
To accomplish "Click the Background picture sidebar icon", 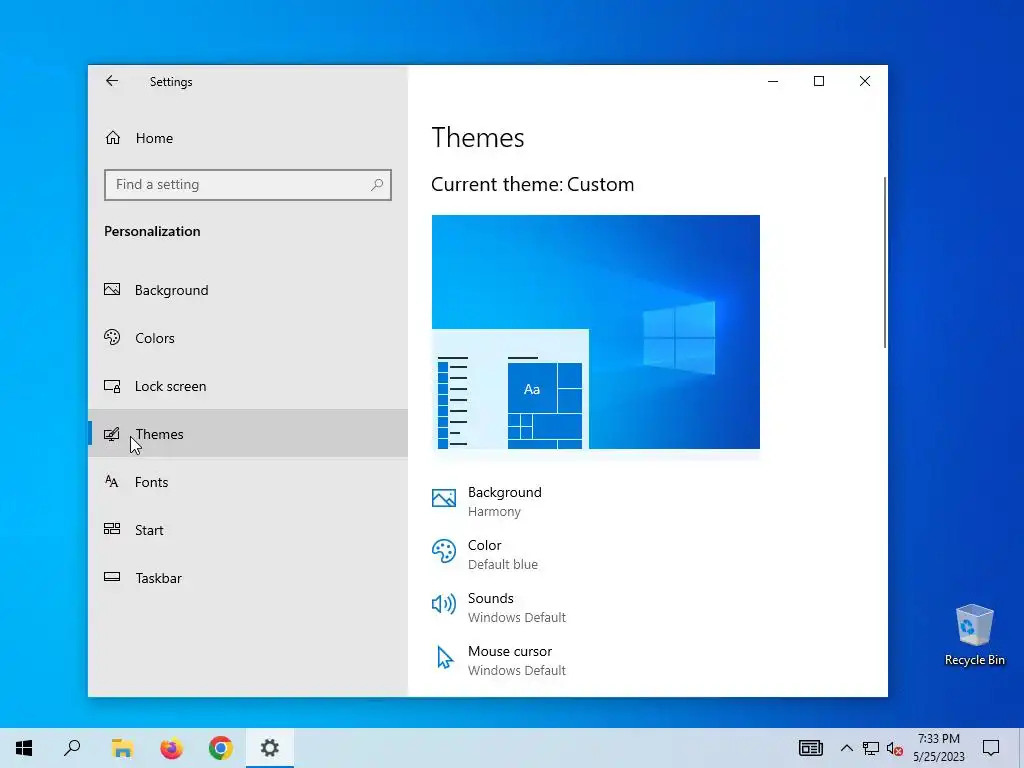I will (112, 289).
